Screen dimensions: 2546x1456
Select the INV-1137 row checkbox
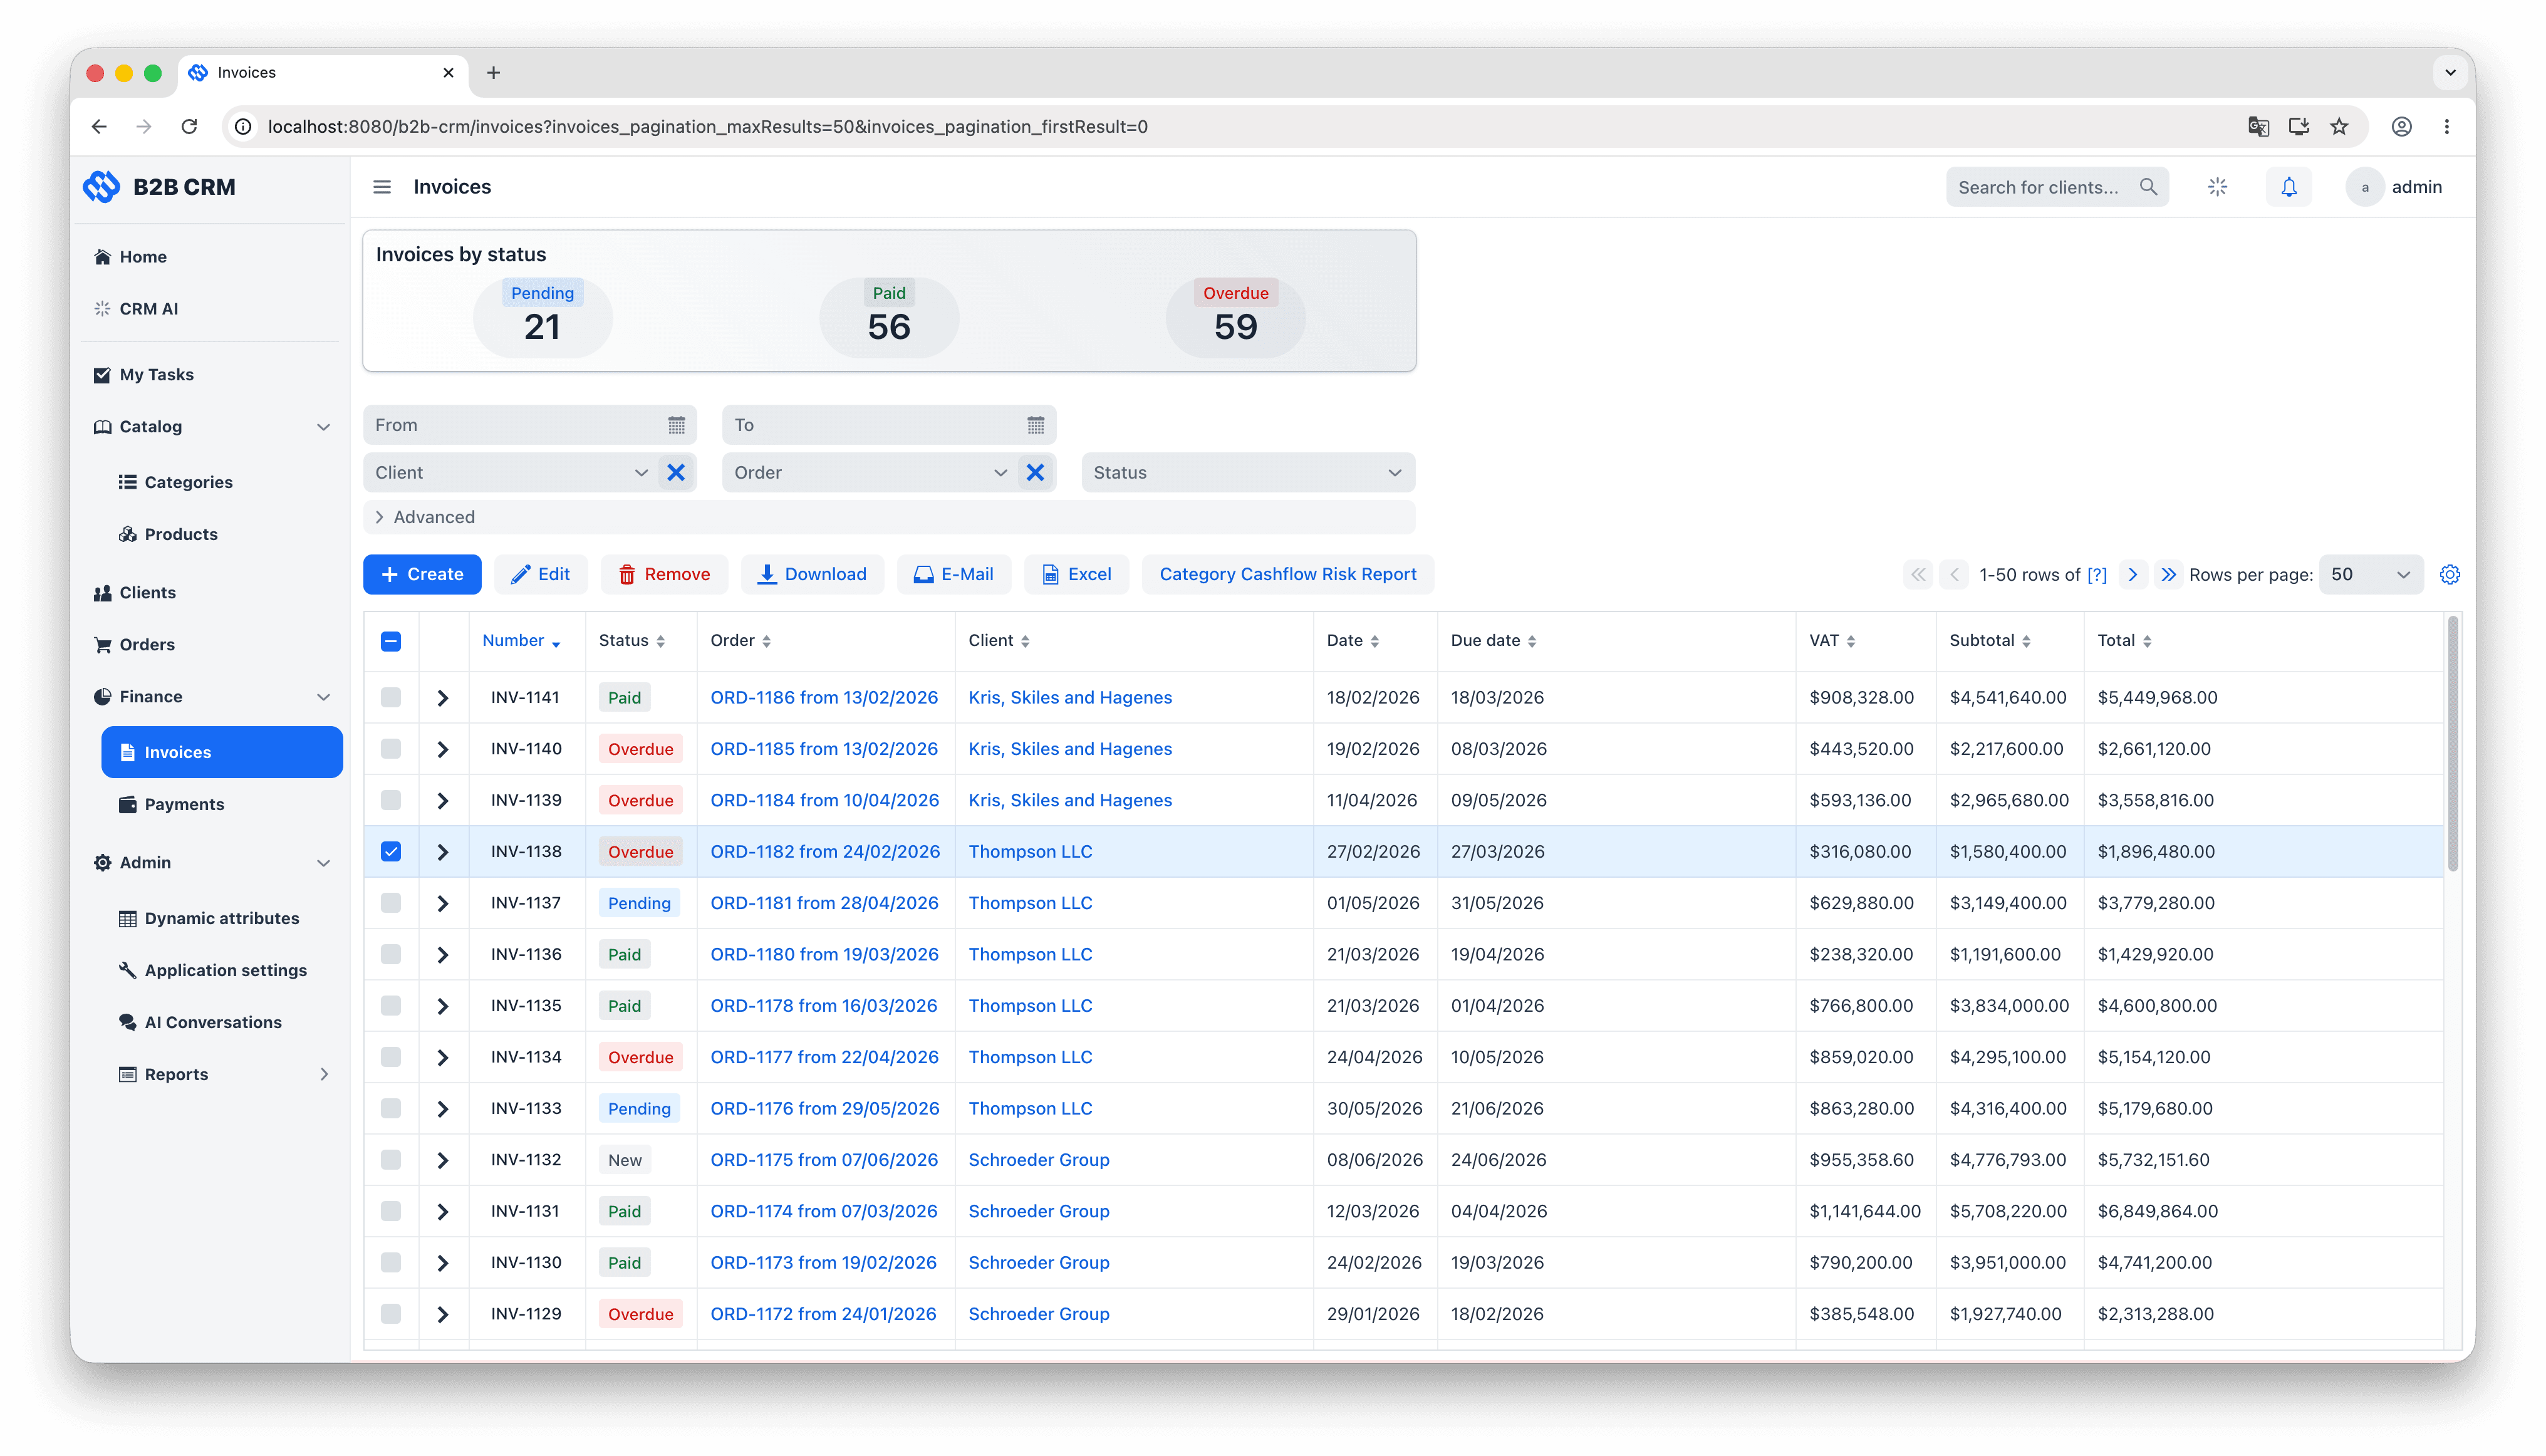[x=391, y=903]
